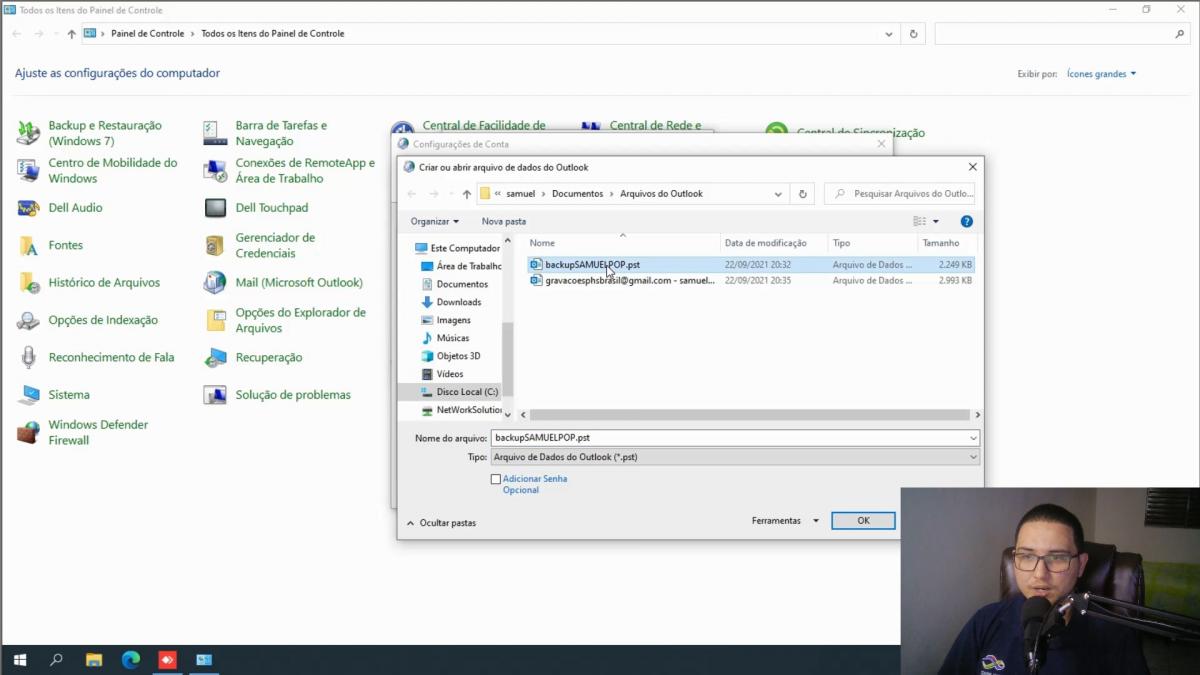
Task: Click the refresh icon in the file dialog address bar
Action: coord(802,194)
